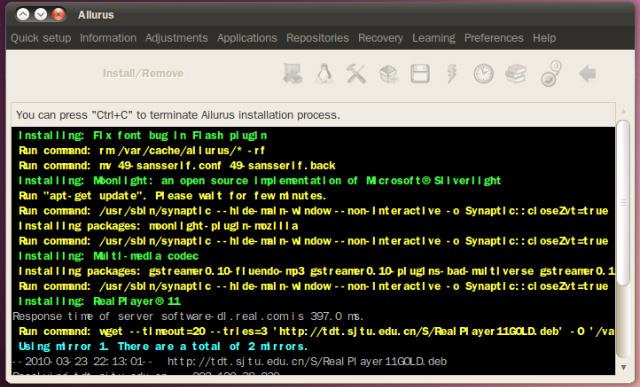Open the Help menu
The width and height of the screenshot is (640, 387).
pos(544,38)
